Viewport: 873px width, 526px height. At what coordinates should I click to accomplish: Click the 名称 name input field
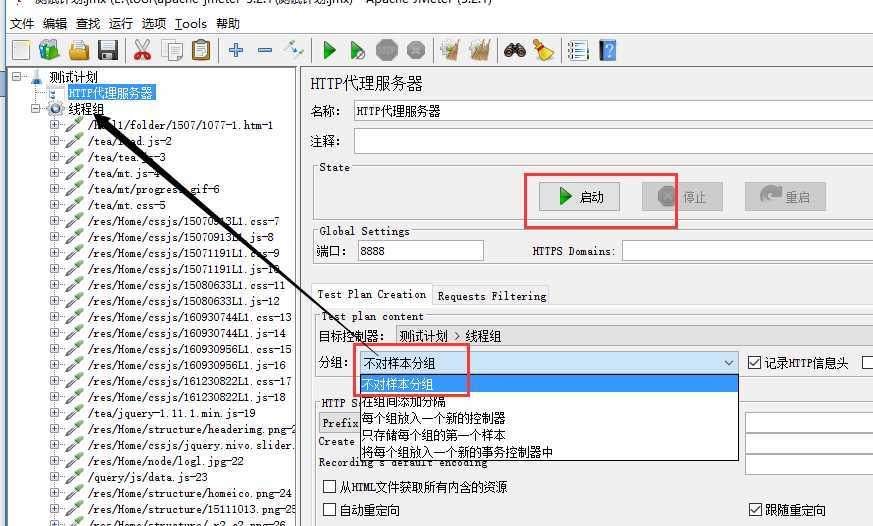(x=613, y=111)
